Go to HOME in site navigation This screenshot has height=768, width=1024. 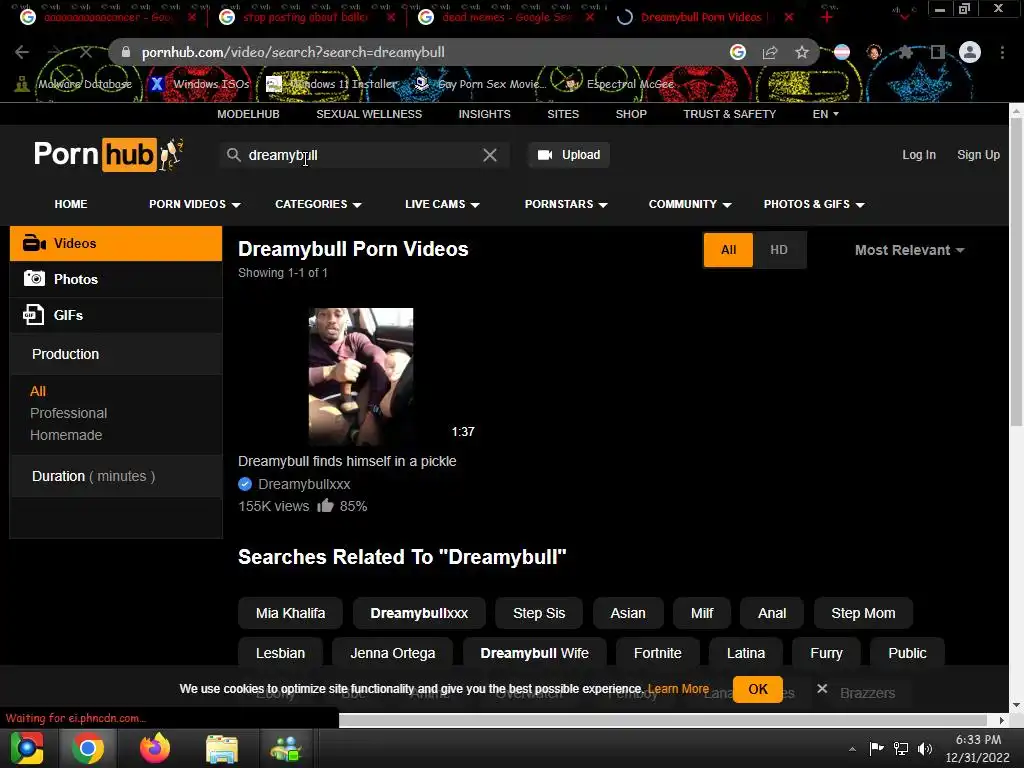pyautogui.click(x=71, y=204)
